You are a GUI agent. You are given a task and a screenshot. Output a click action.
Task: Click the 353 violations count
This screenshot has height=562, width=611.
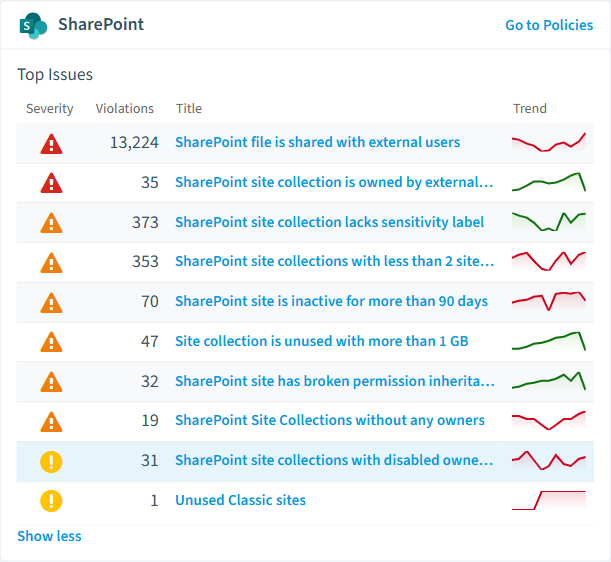(x=145, y=262)
